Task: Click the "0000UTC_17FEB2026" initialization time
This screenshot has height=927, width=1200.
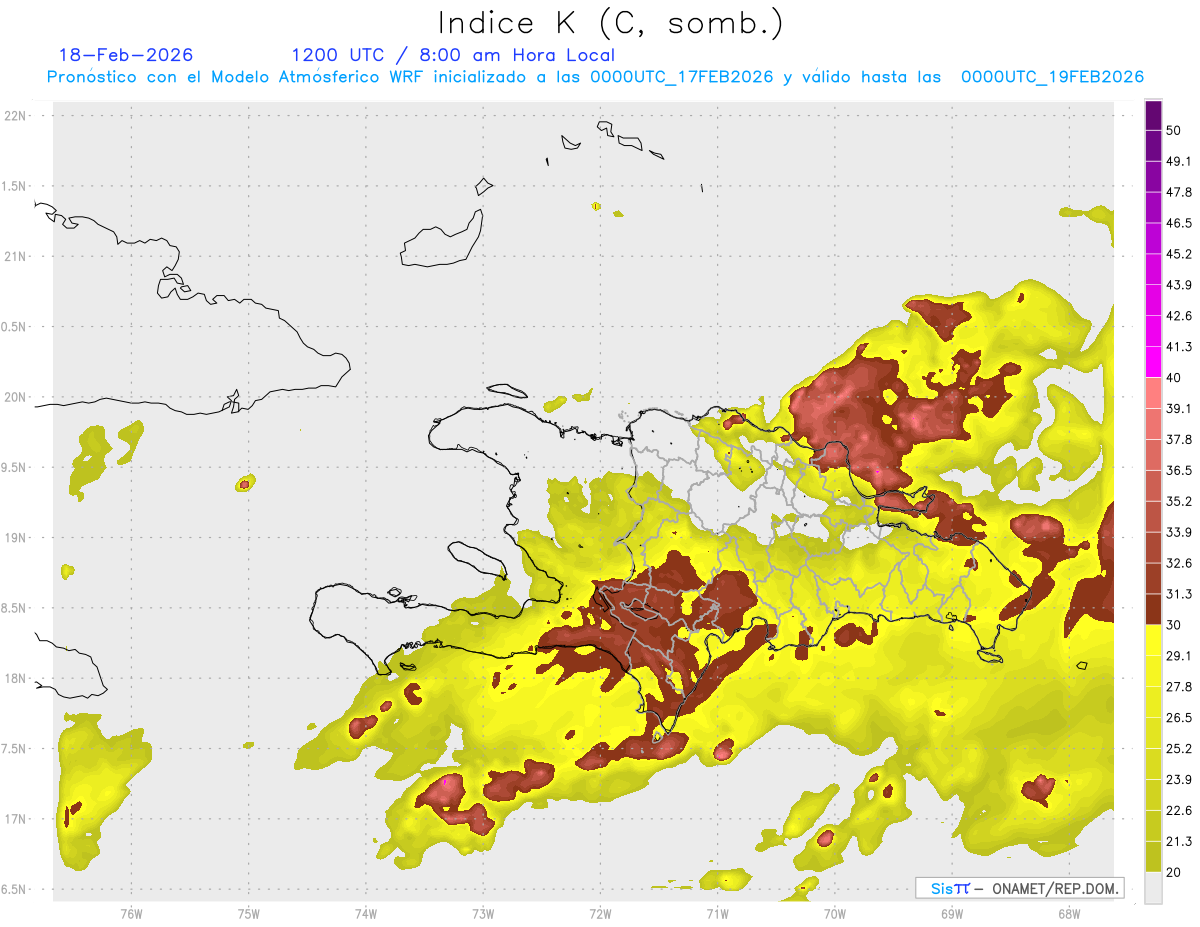Action: coord(681,77)
